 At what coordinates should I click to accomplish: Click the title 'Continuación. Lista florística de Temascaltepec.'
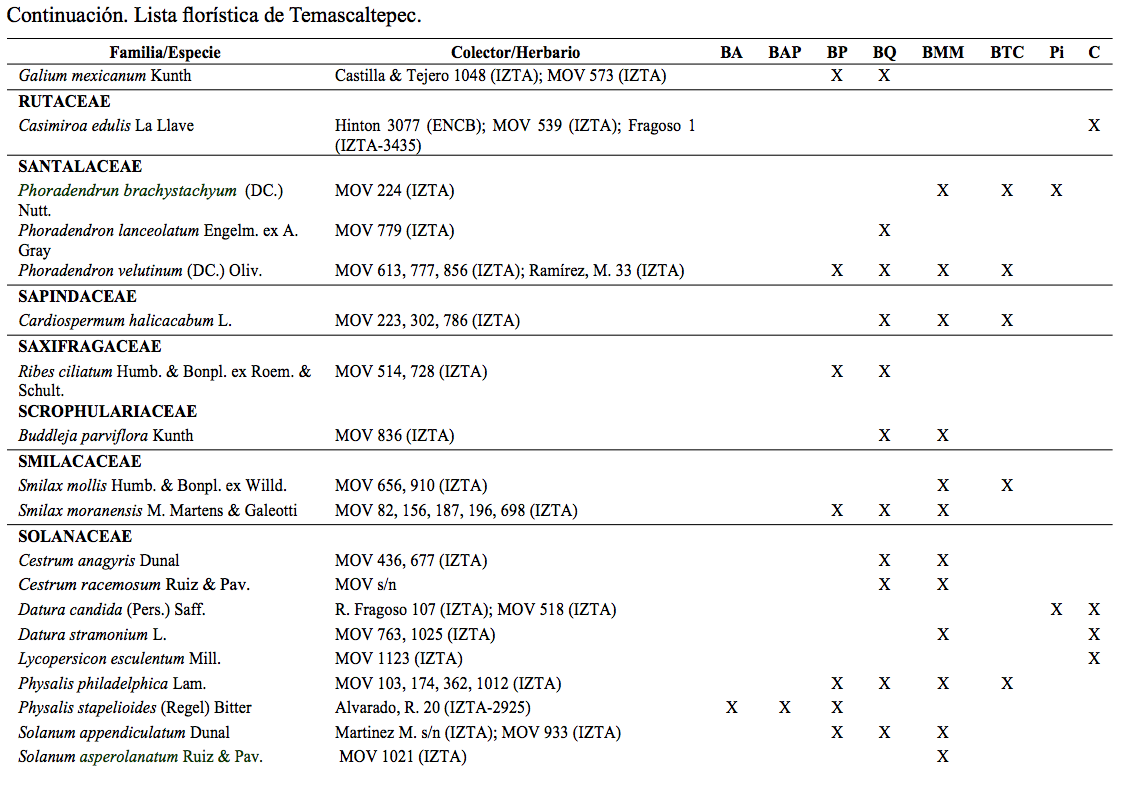point(214,16)
